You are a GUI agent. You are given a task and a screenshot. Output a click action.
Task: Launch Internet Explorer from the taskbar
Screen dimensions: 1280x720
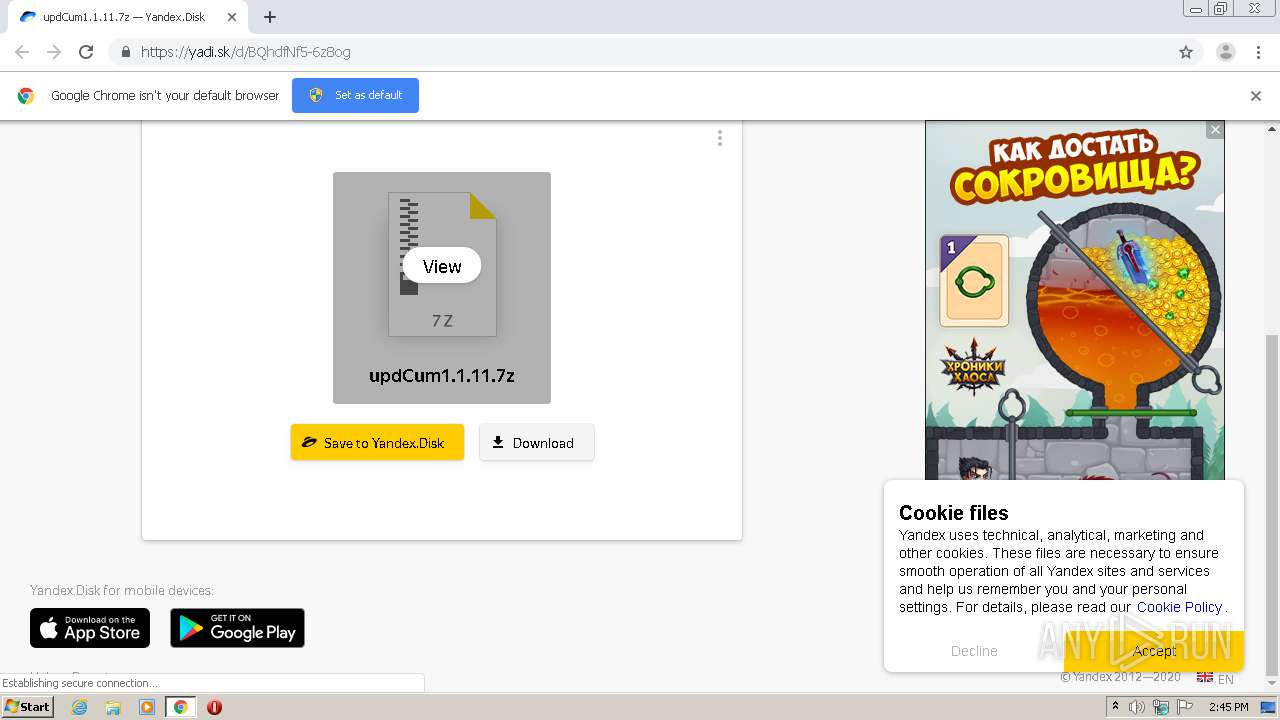[x=80, y=707]
